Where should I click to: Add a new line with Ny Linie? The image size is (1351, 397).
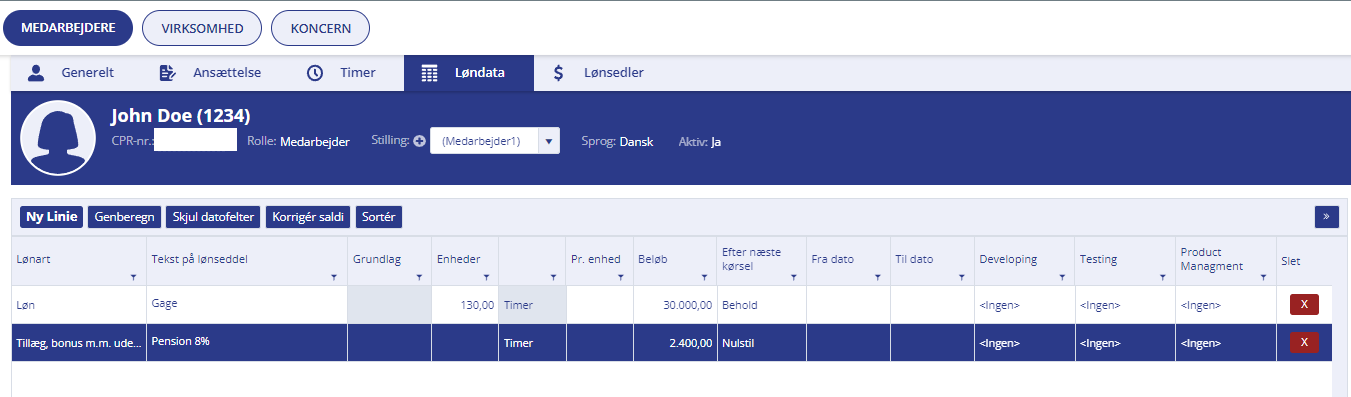[x=51, y=217]
